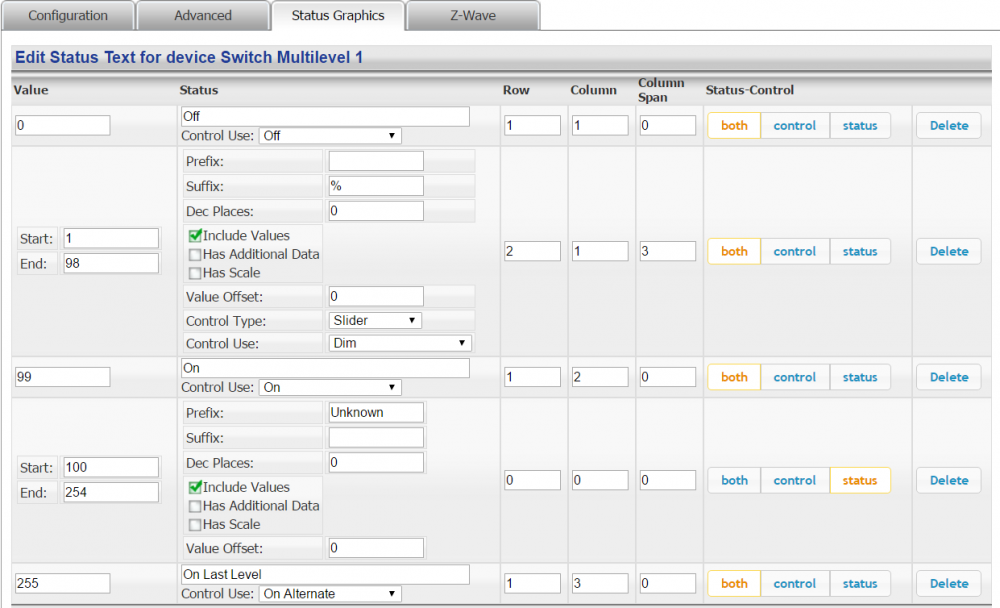1000x608 pixels.
Task: Delete the value 0 Off status row
Action: click(949, 126)
